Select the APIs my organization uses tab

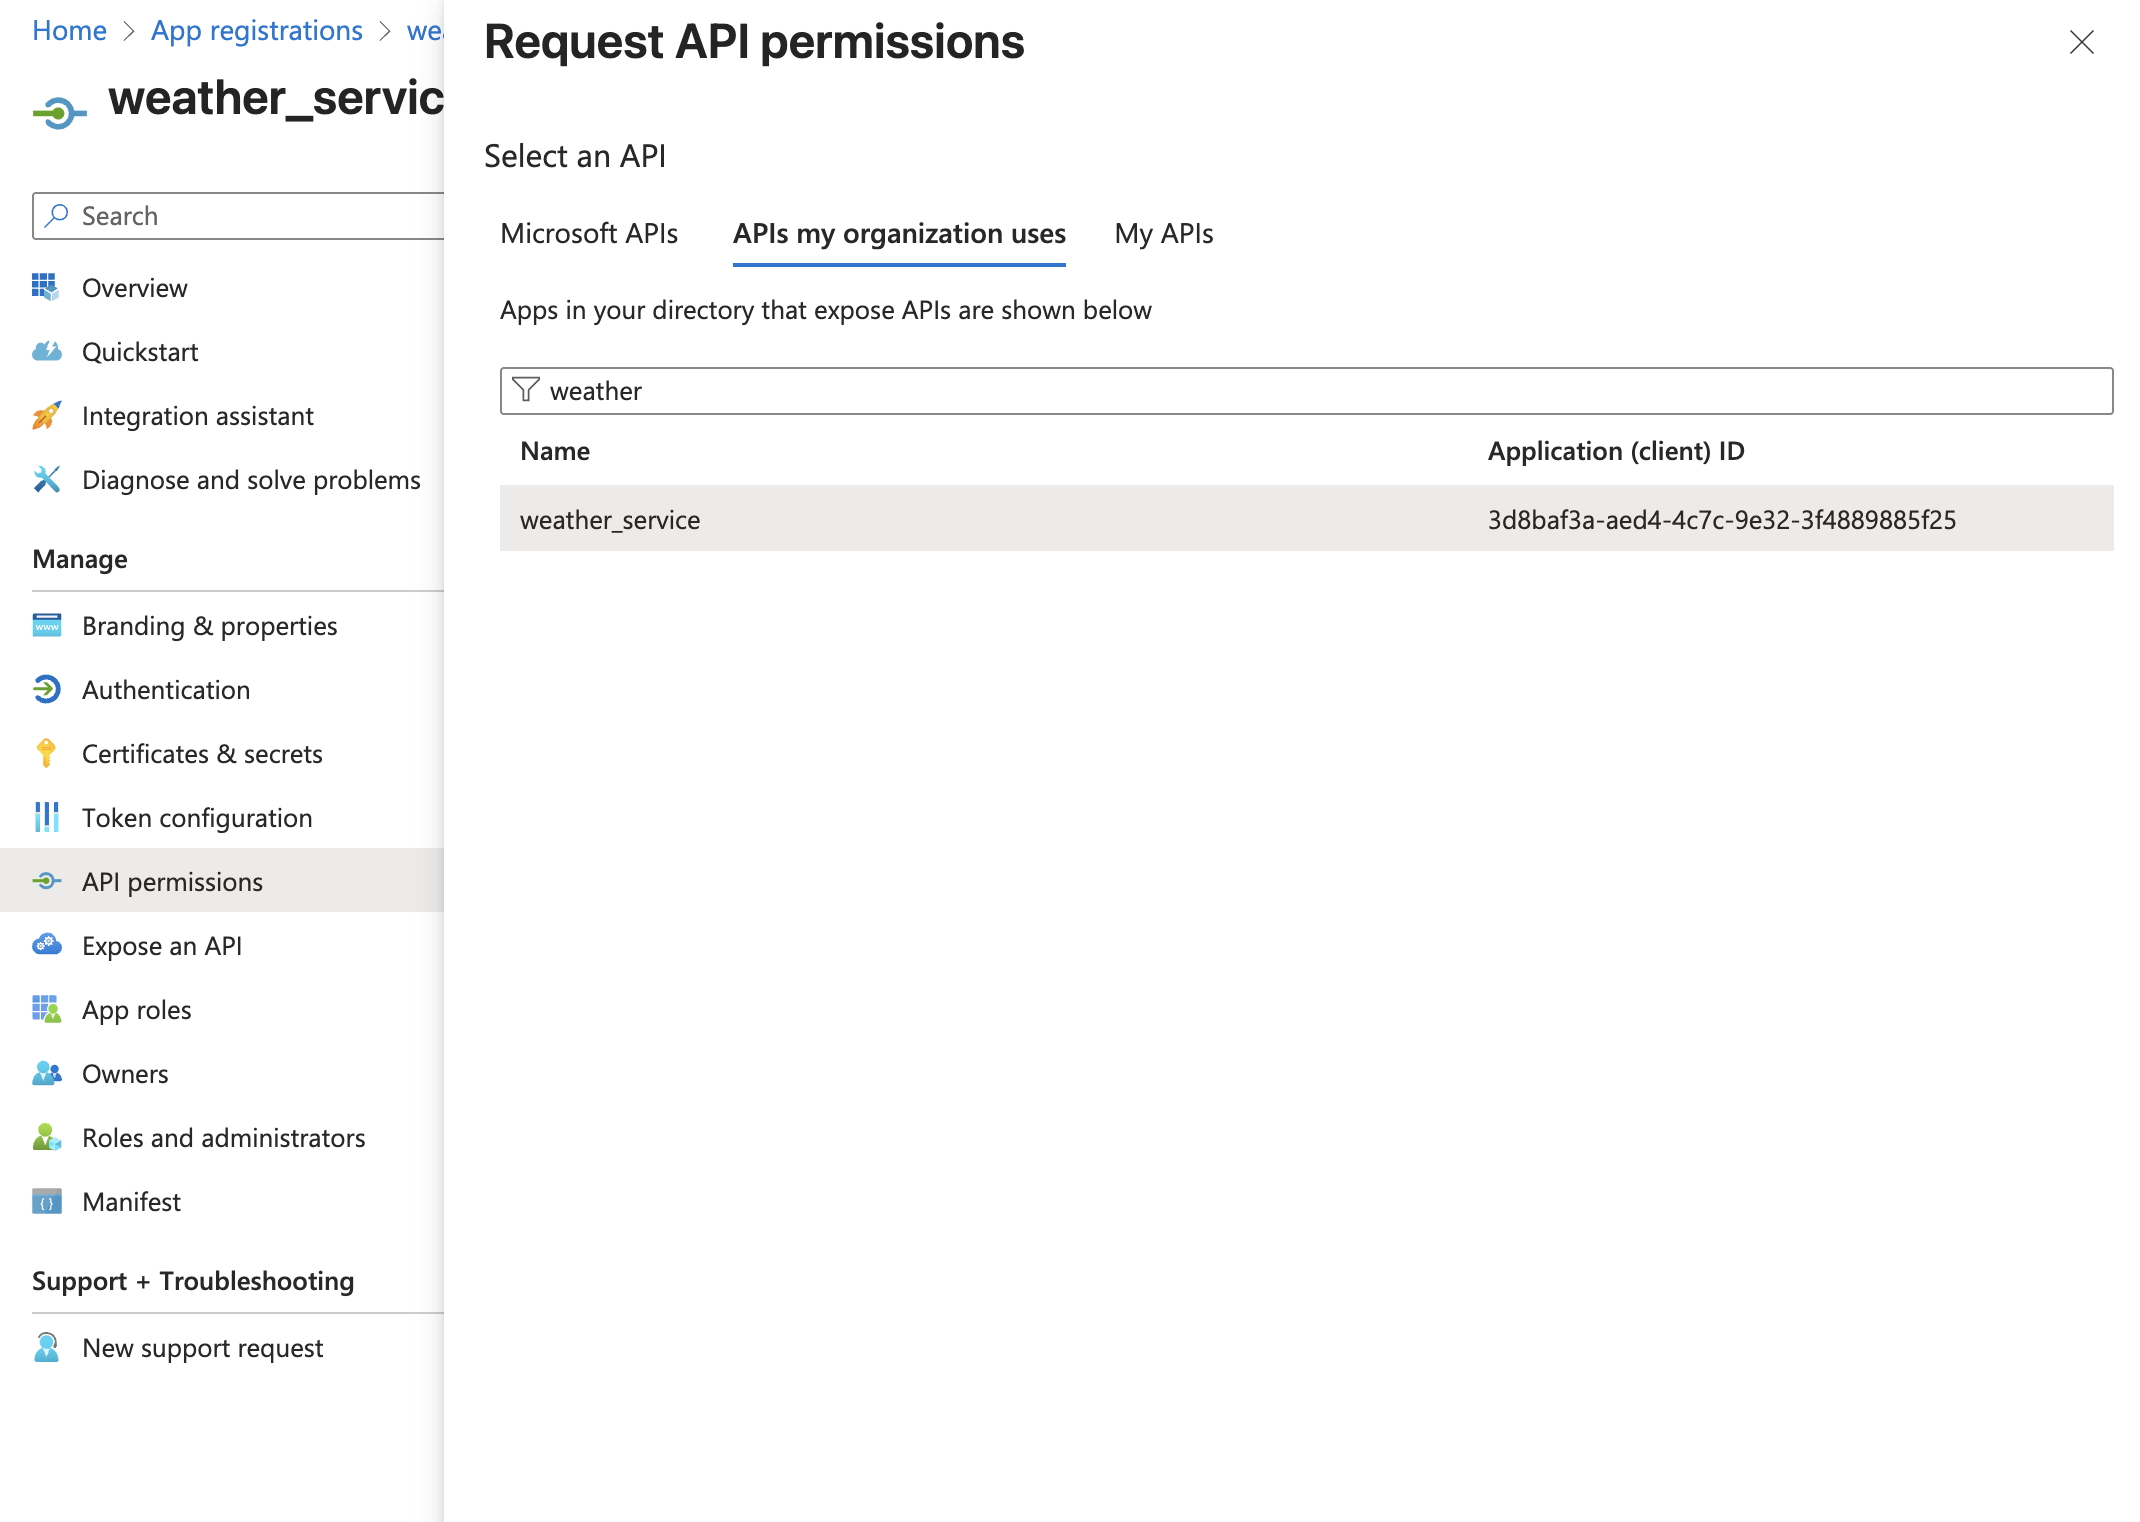click(x=899, y=233)
